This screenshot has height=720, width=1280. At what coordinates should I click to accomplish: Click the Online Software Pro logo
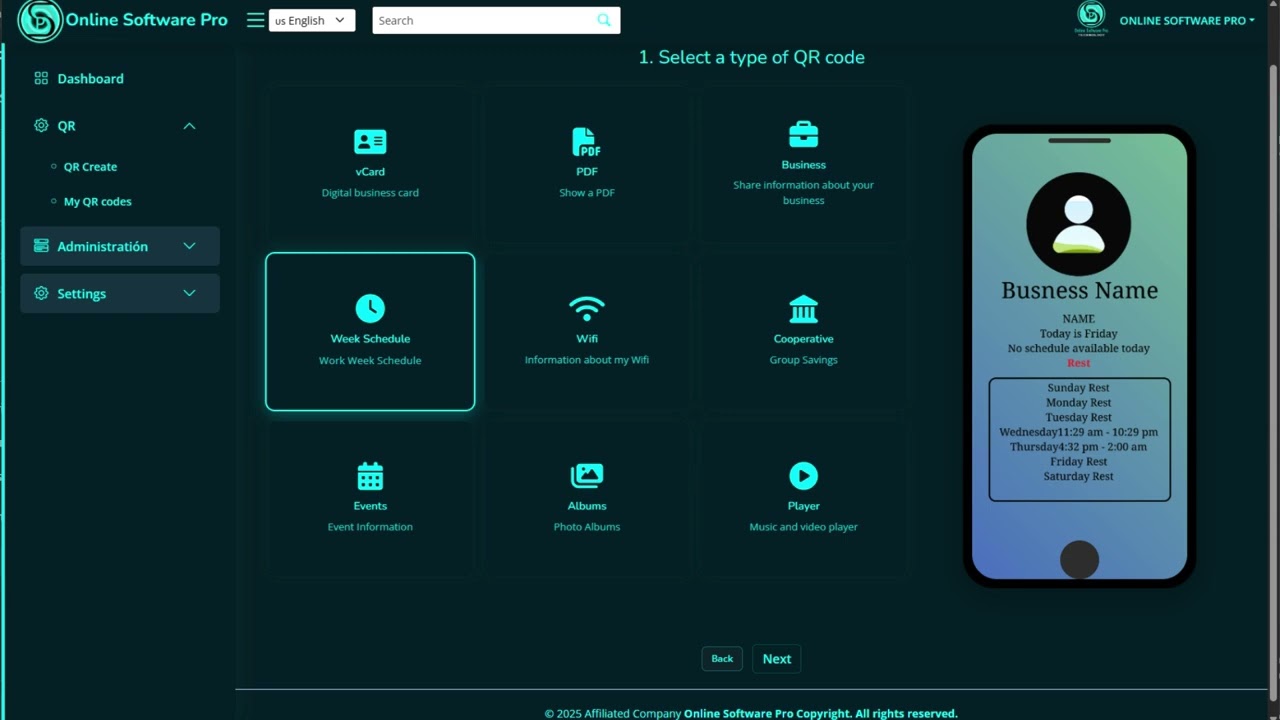click(x=40, y=21)
